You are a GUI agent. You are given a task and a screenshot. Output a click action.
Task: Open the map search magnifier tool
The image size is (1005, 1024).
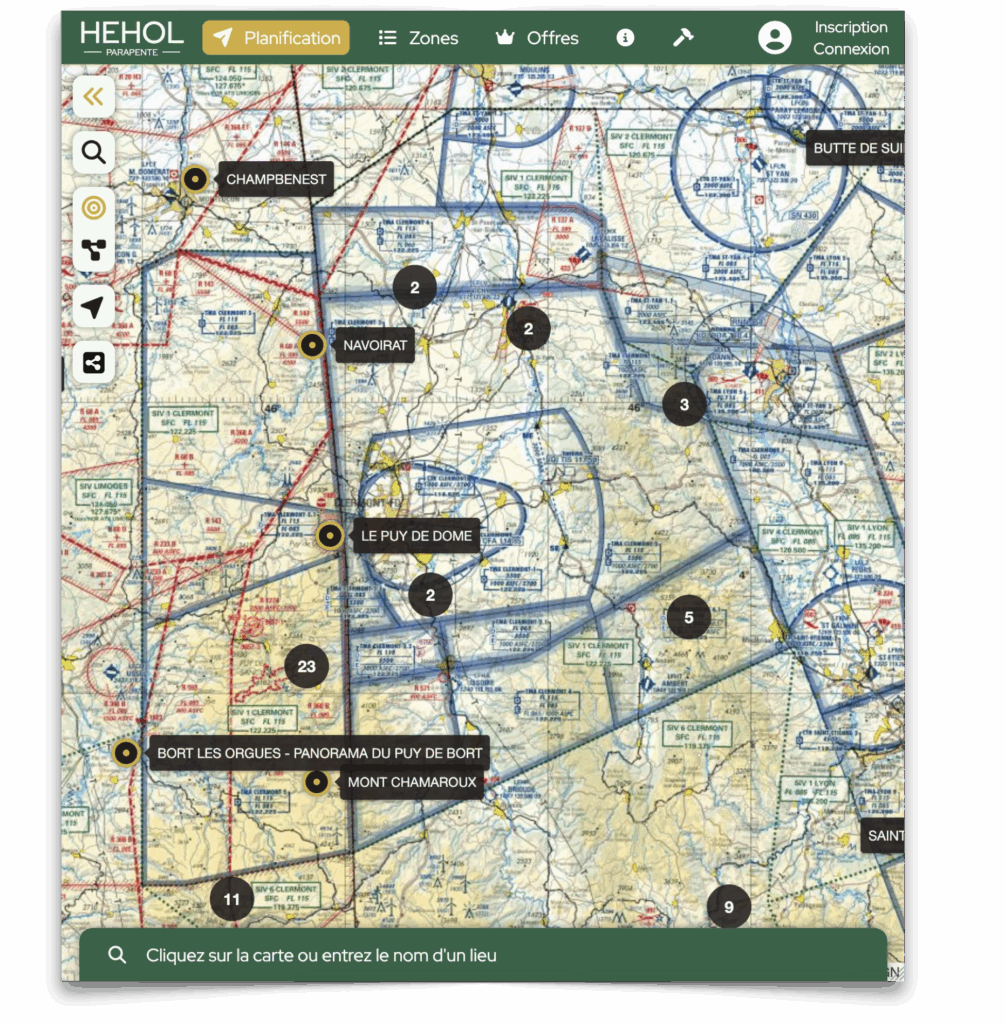coord(94,152)
